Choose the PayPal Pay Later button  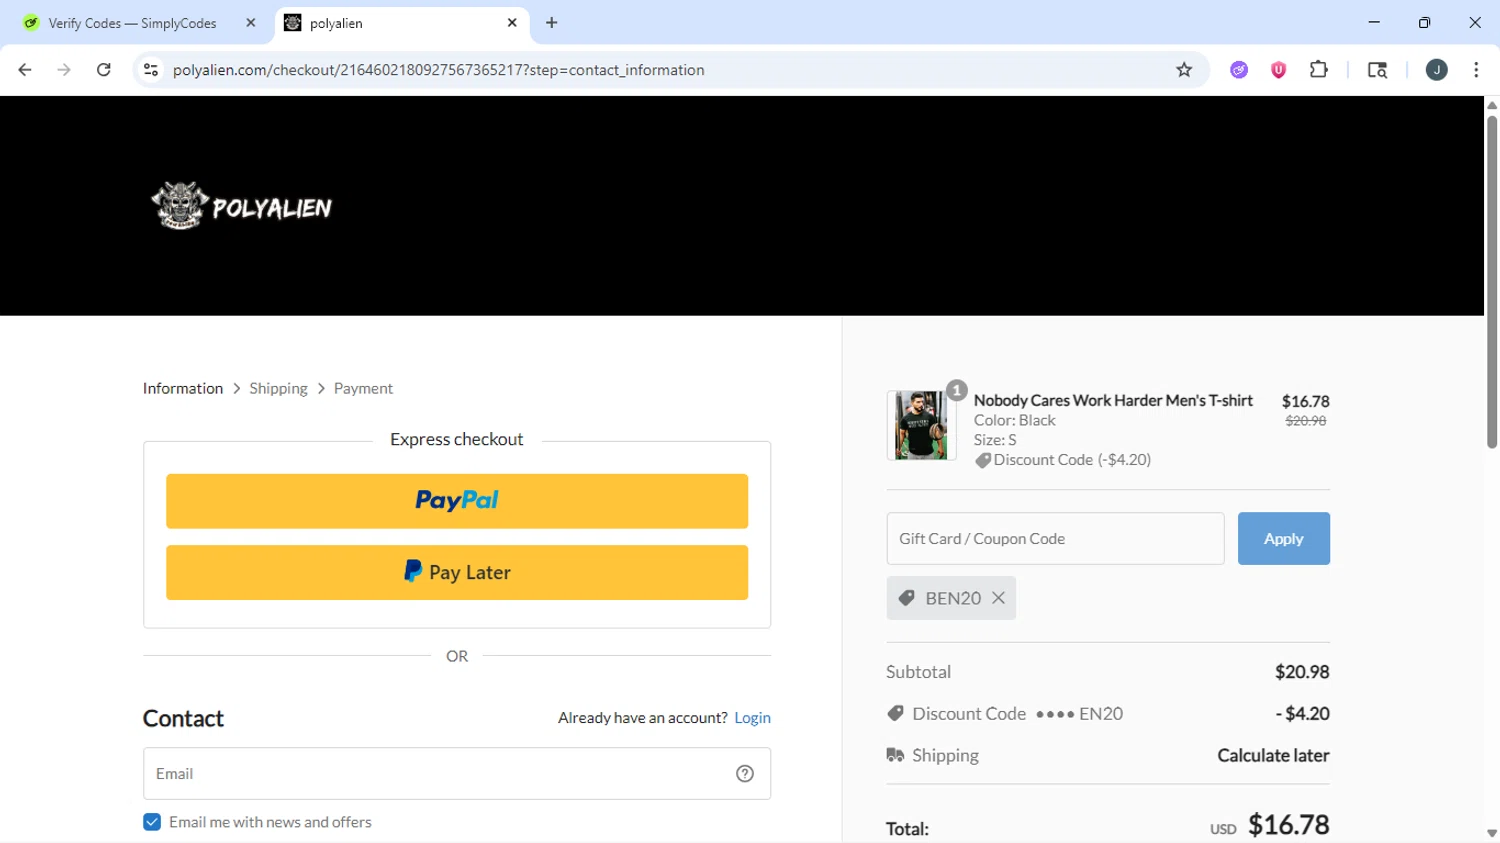[457, 572]
